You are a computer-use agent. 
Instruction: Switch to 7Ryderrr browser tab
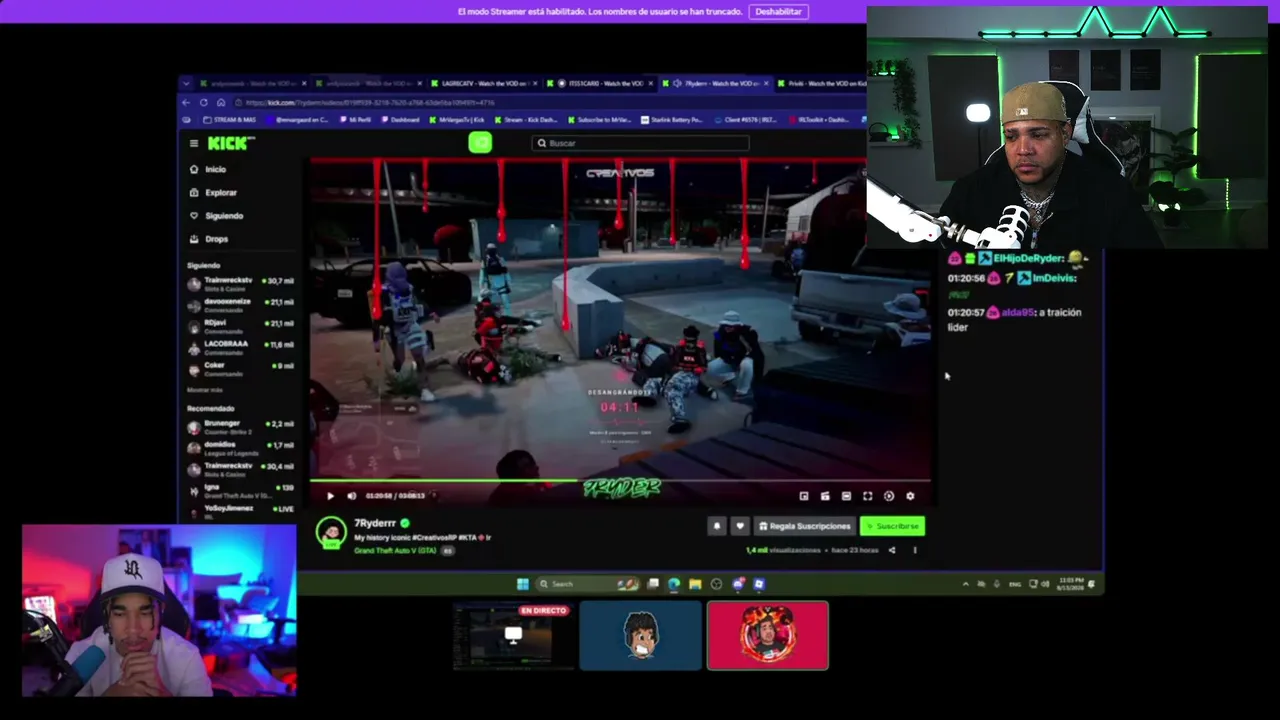[x=715, y=83]
